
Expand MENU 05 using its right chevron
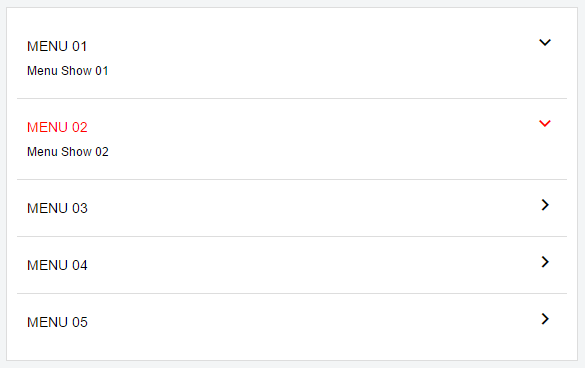(x=545, y=319)
